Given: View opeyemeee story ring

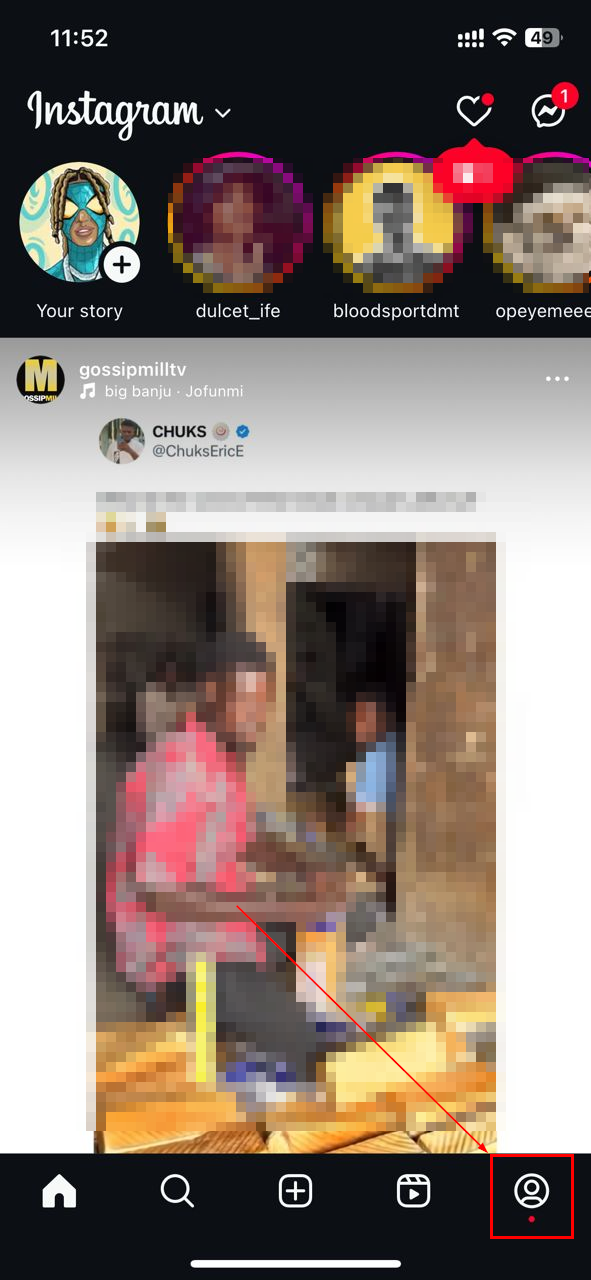Looking at the screenshot, I should click(538, 223).
